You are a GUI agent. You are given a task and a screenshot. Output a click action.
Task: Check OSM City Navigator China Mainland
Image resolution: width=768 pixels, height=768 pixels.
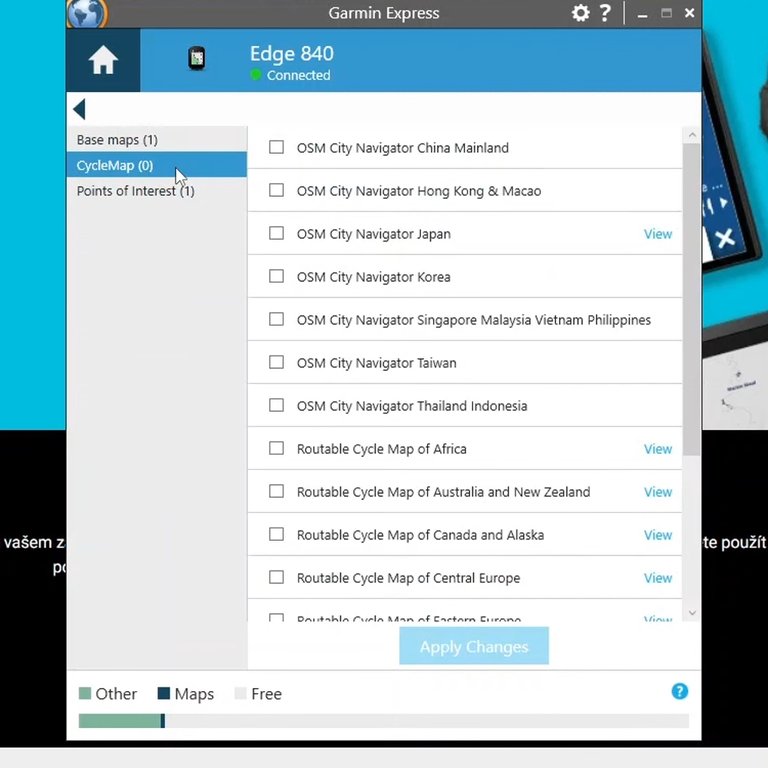pos(276,148)
